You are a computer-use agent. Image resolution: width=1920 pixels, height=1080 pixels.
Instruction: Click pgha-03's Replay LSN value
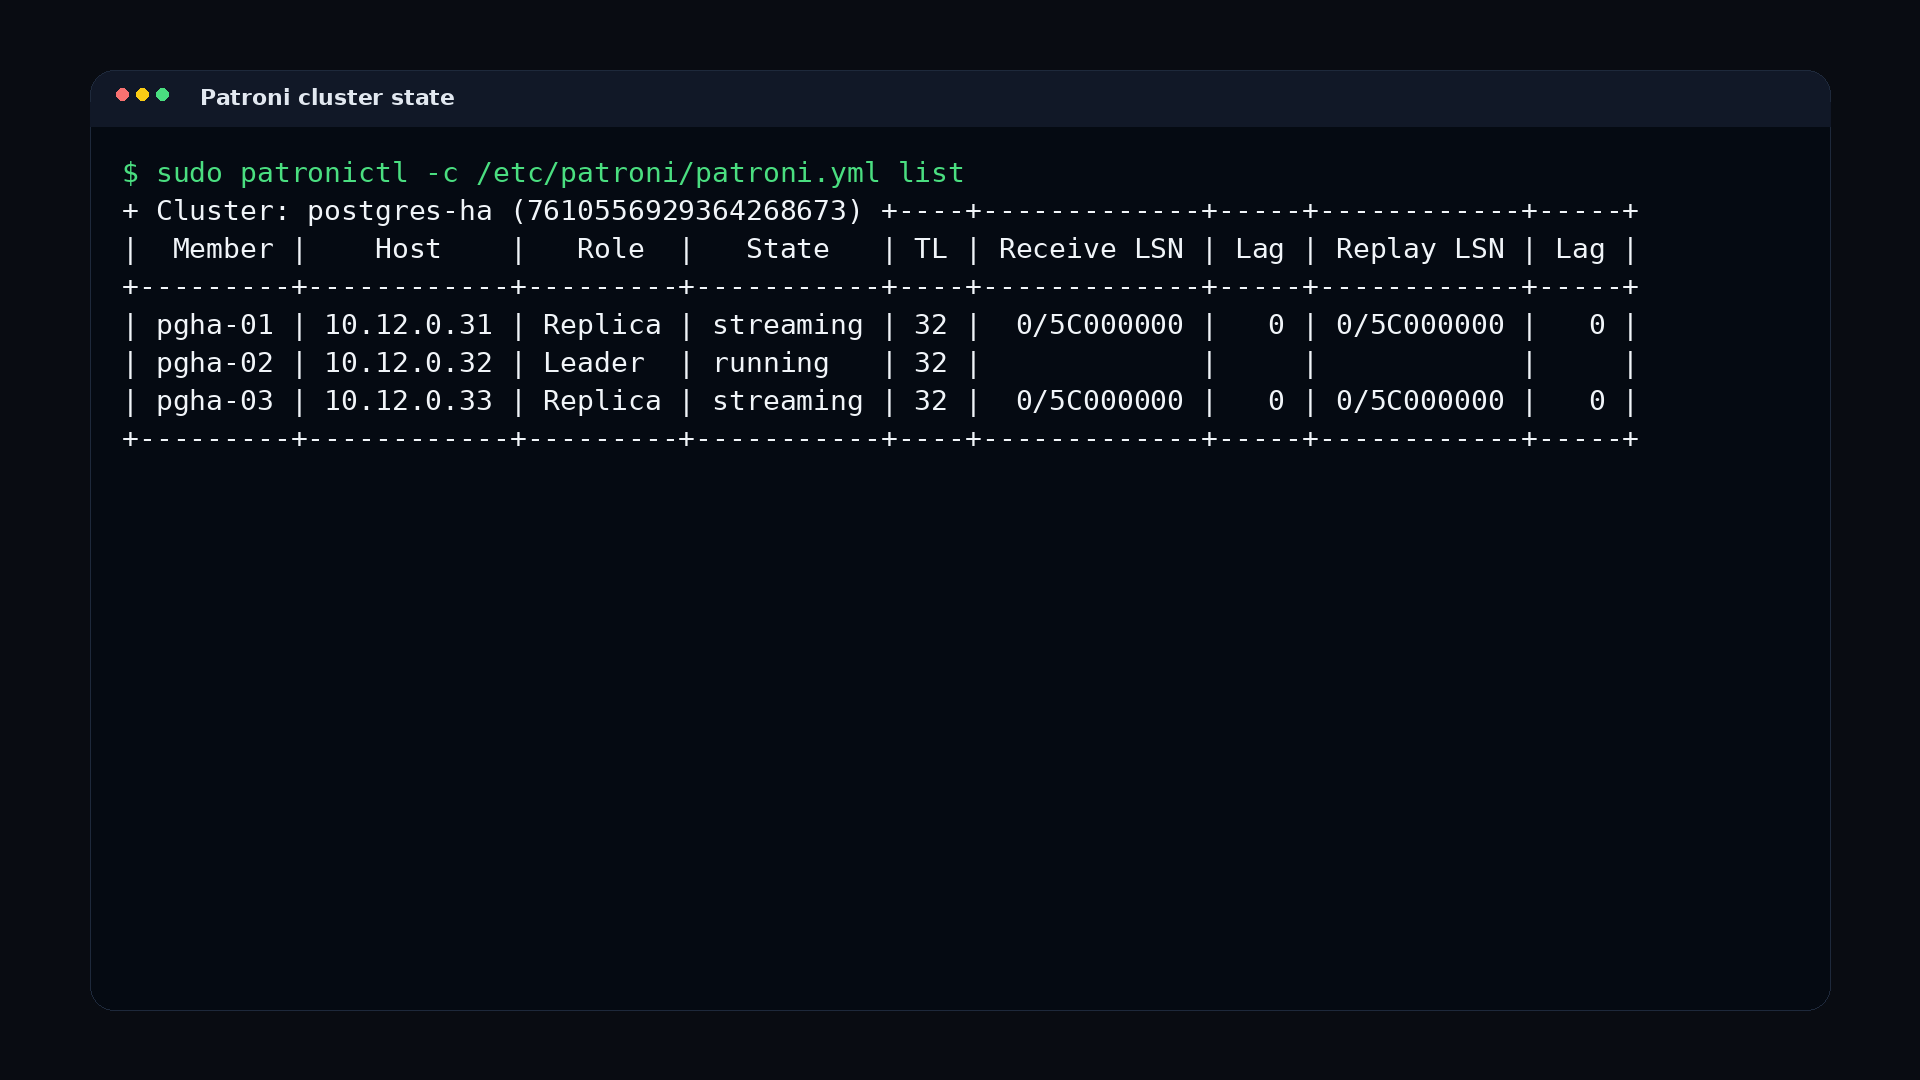point(1420,401)
